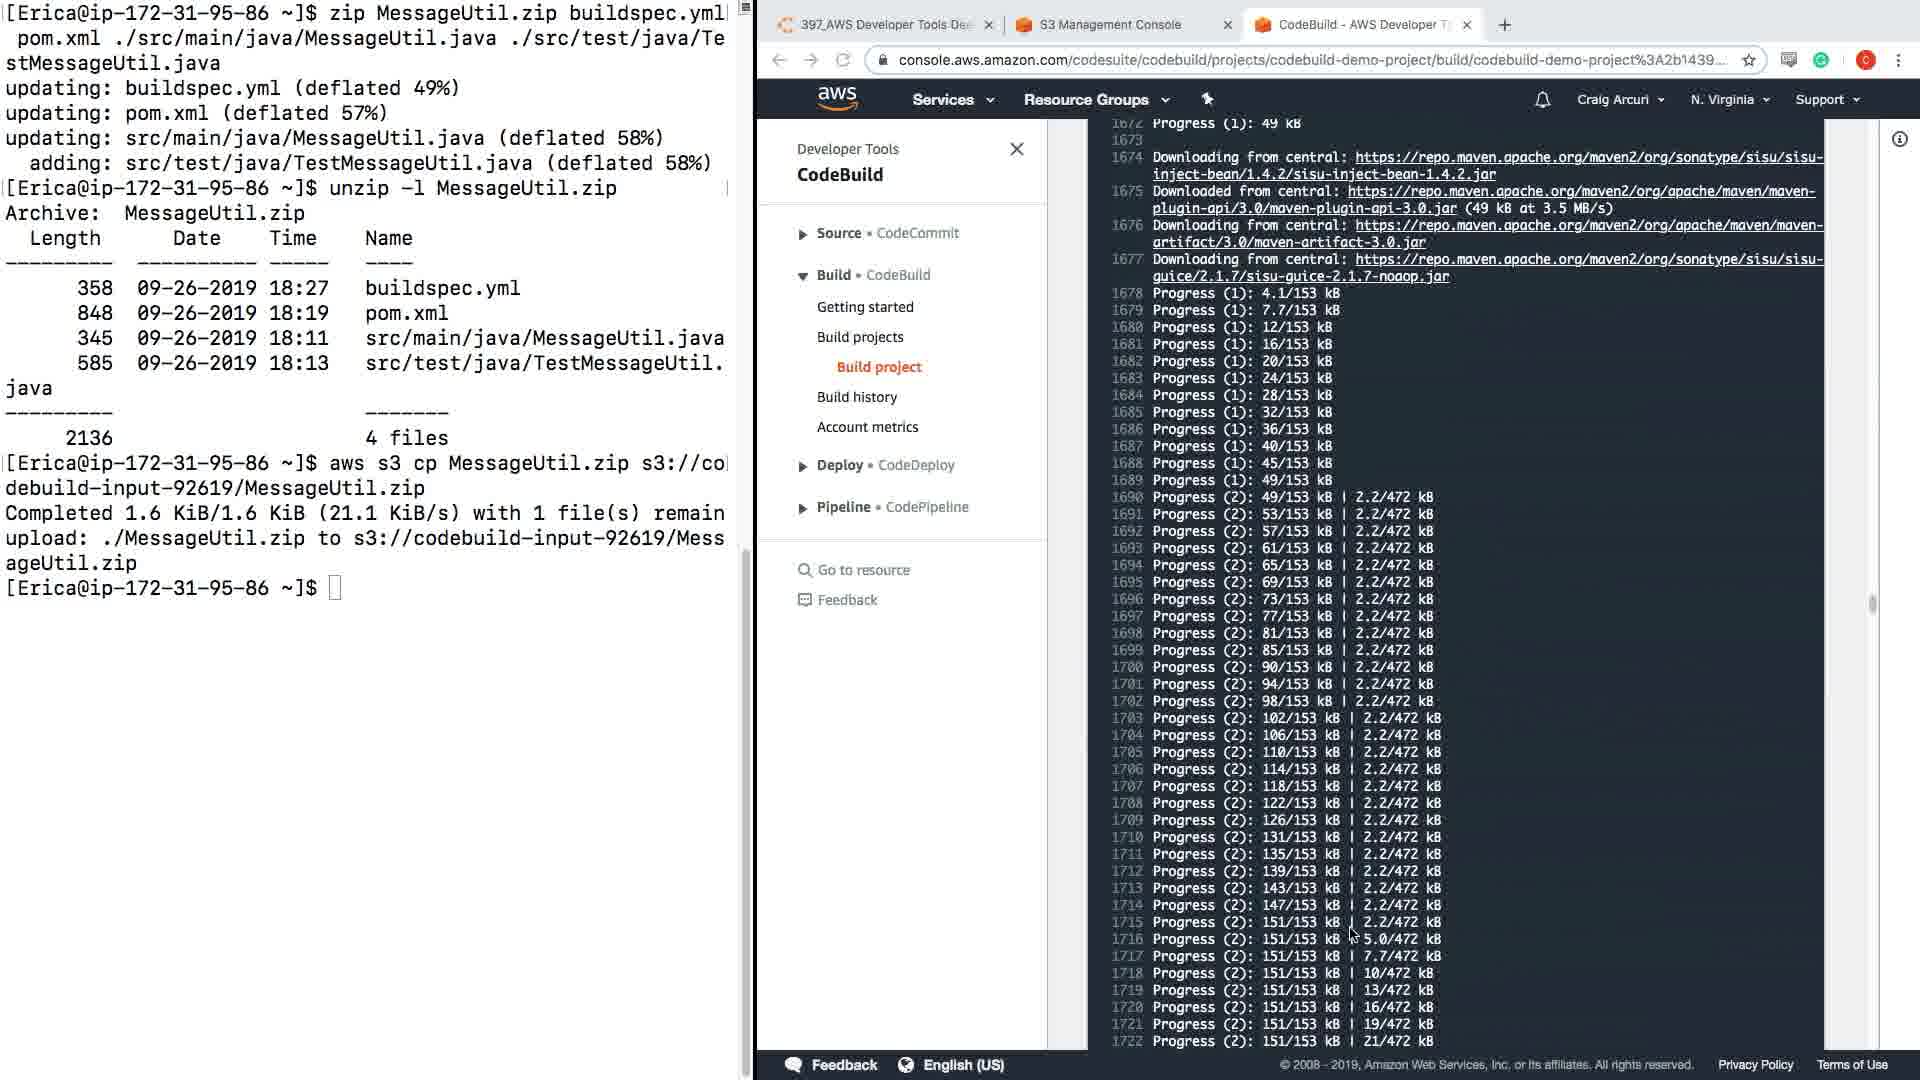Image resolution: width=1920 pixels, height=1080 pixels.
Task: Click the AWS logo home icon
Action: [837, 98]
